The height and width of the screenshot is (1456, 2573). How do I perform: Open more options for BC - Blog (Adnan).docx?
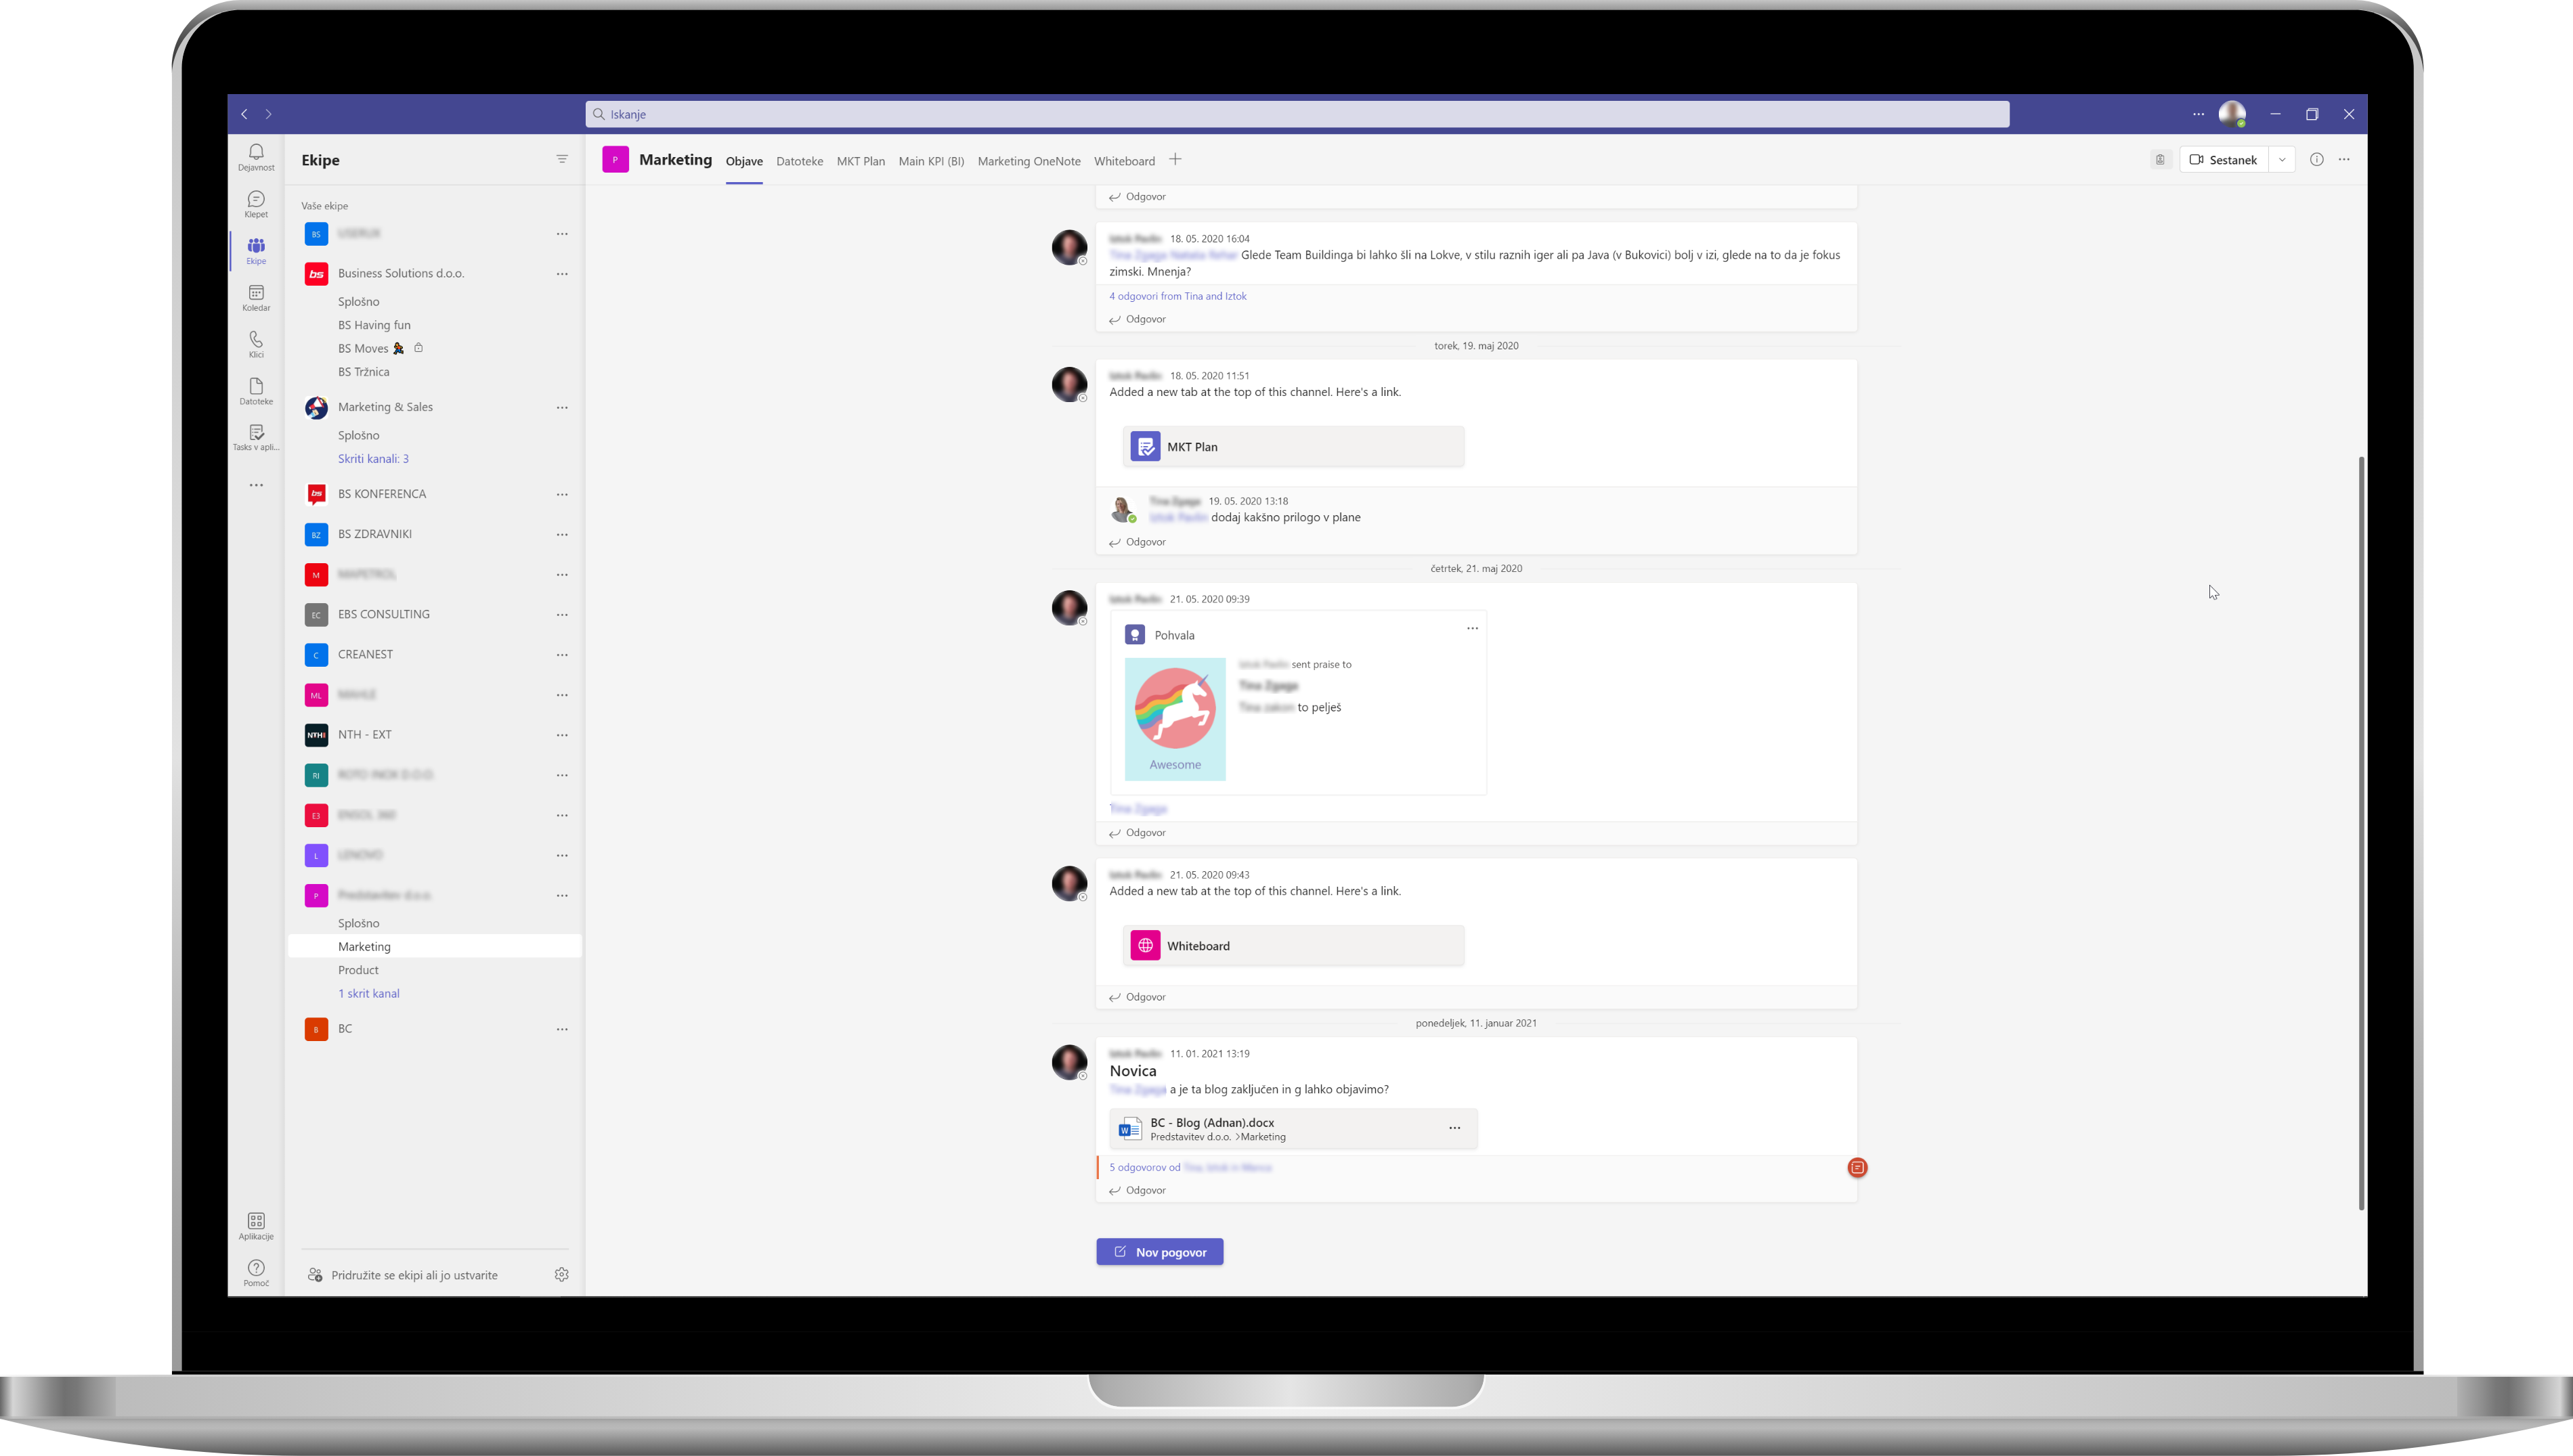point(1454,1128)
